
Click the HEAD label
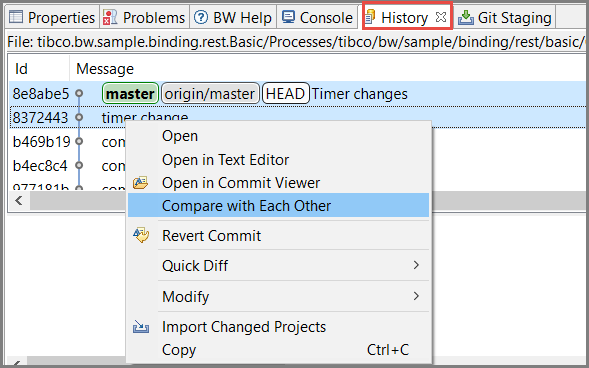point(285,94)
